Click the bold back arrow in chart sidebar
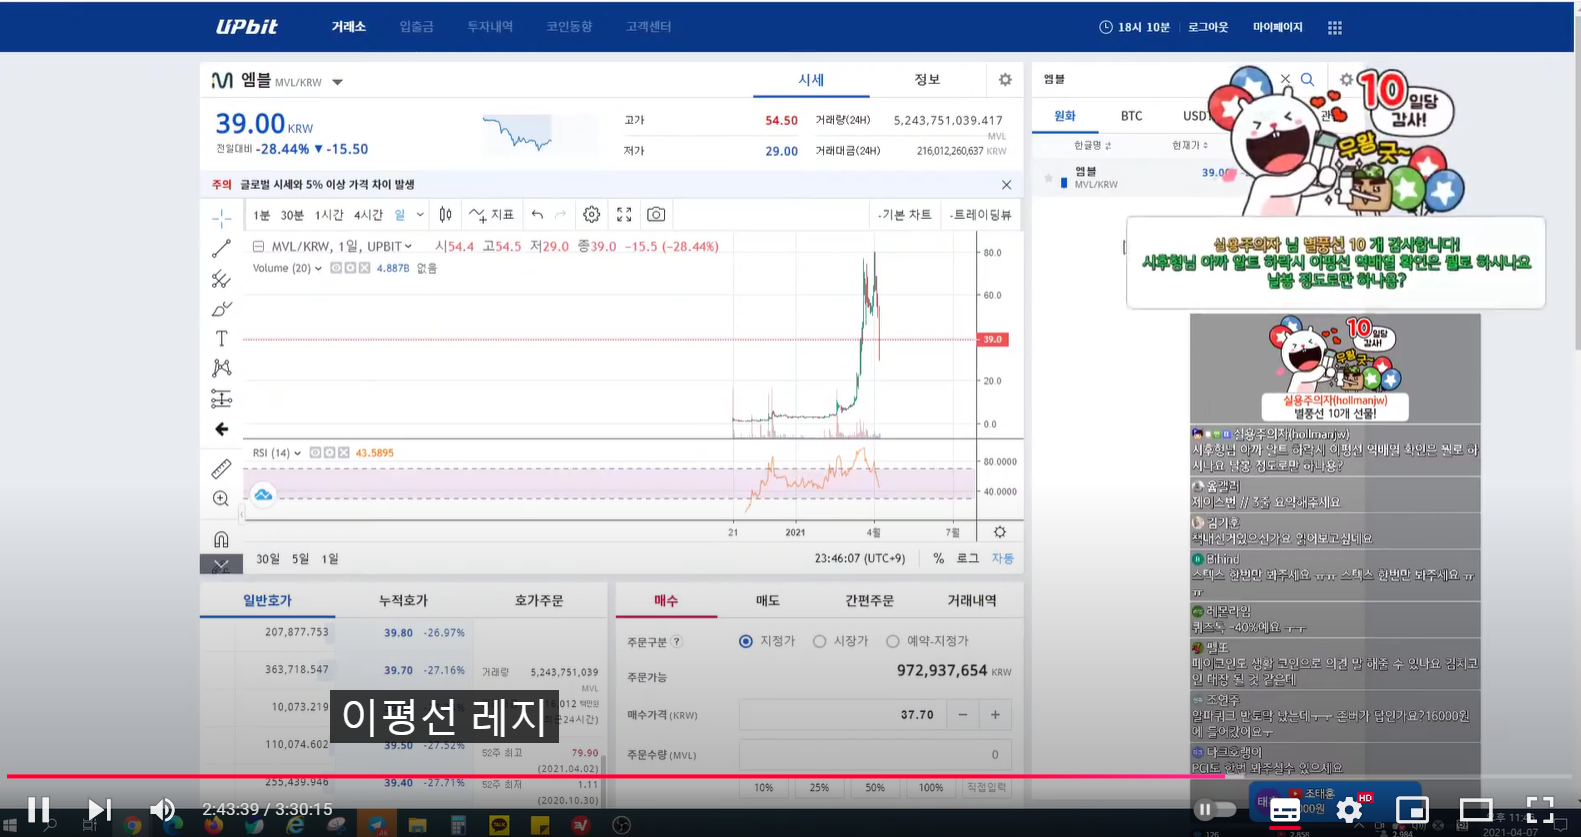The width and height of the screenshot is (1581, 837). point(221,429)
